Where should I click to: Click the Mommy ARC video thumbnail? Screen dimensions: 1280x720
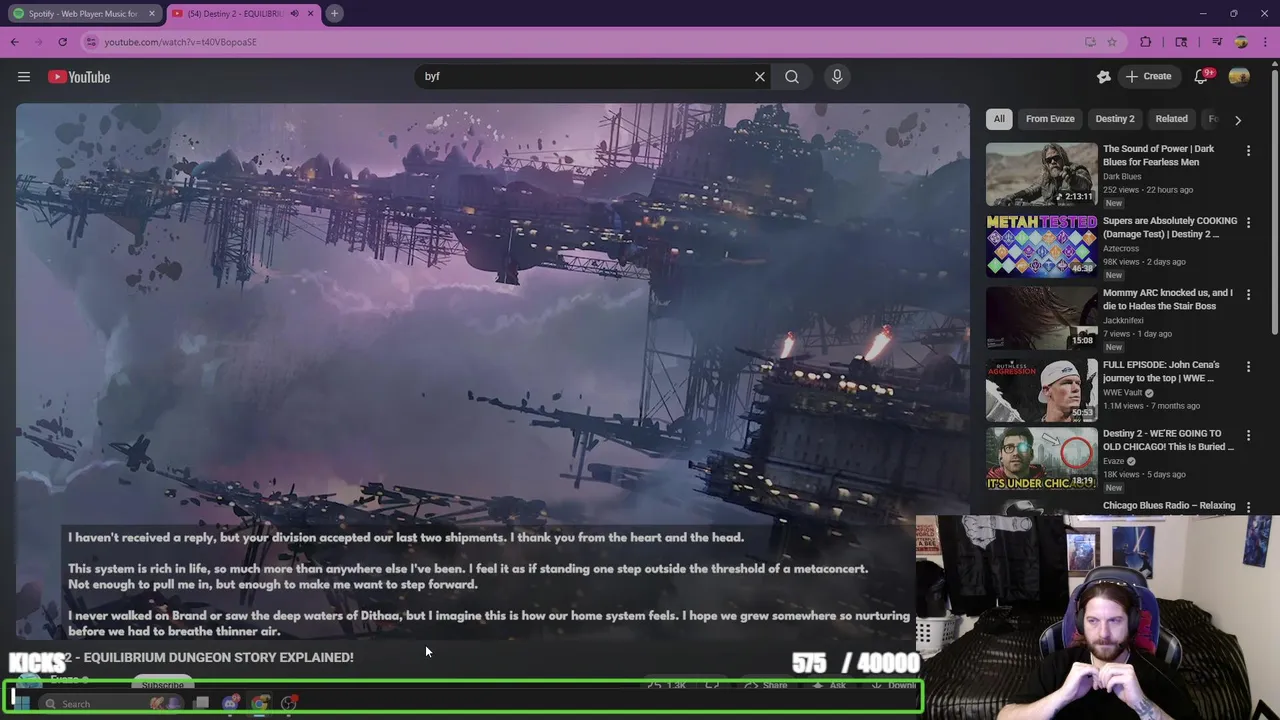click(x=1041, y=318)
